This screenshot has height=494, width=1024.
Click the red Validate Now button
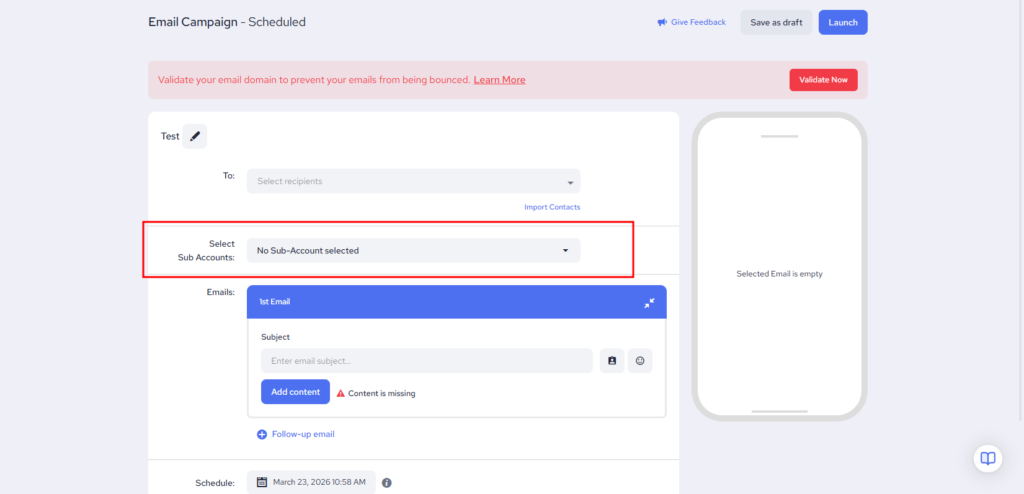point(823,80)
